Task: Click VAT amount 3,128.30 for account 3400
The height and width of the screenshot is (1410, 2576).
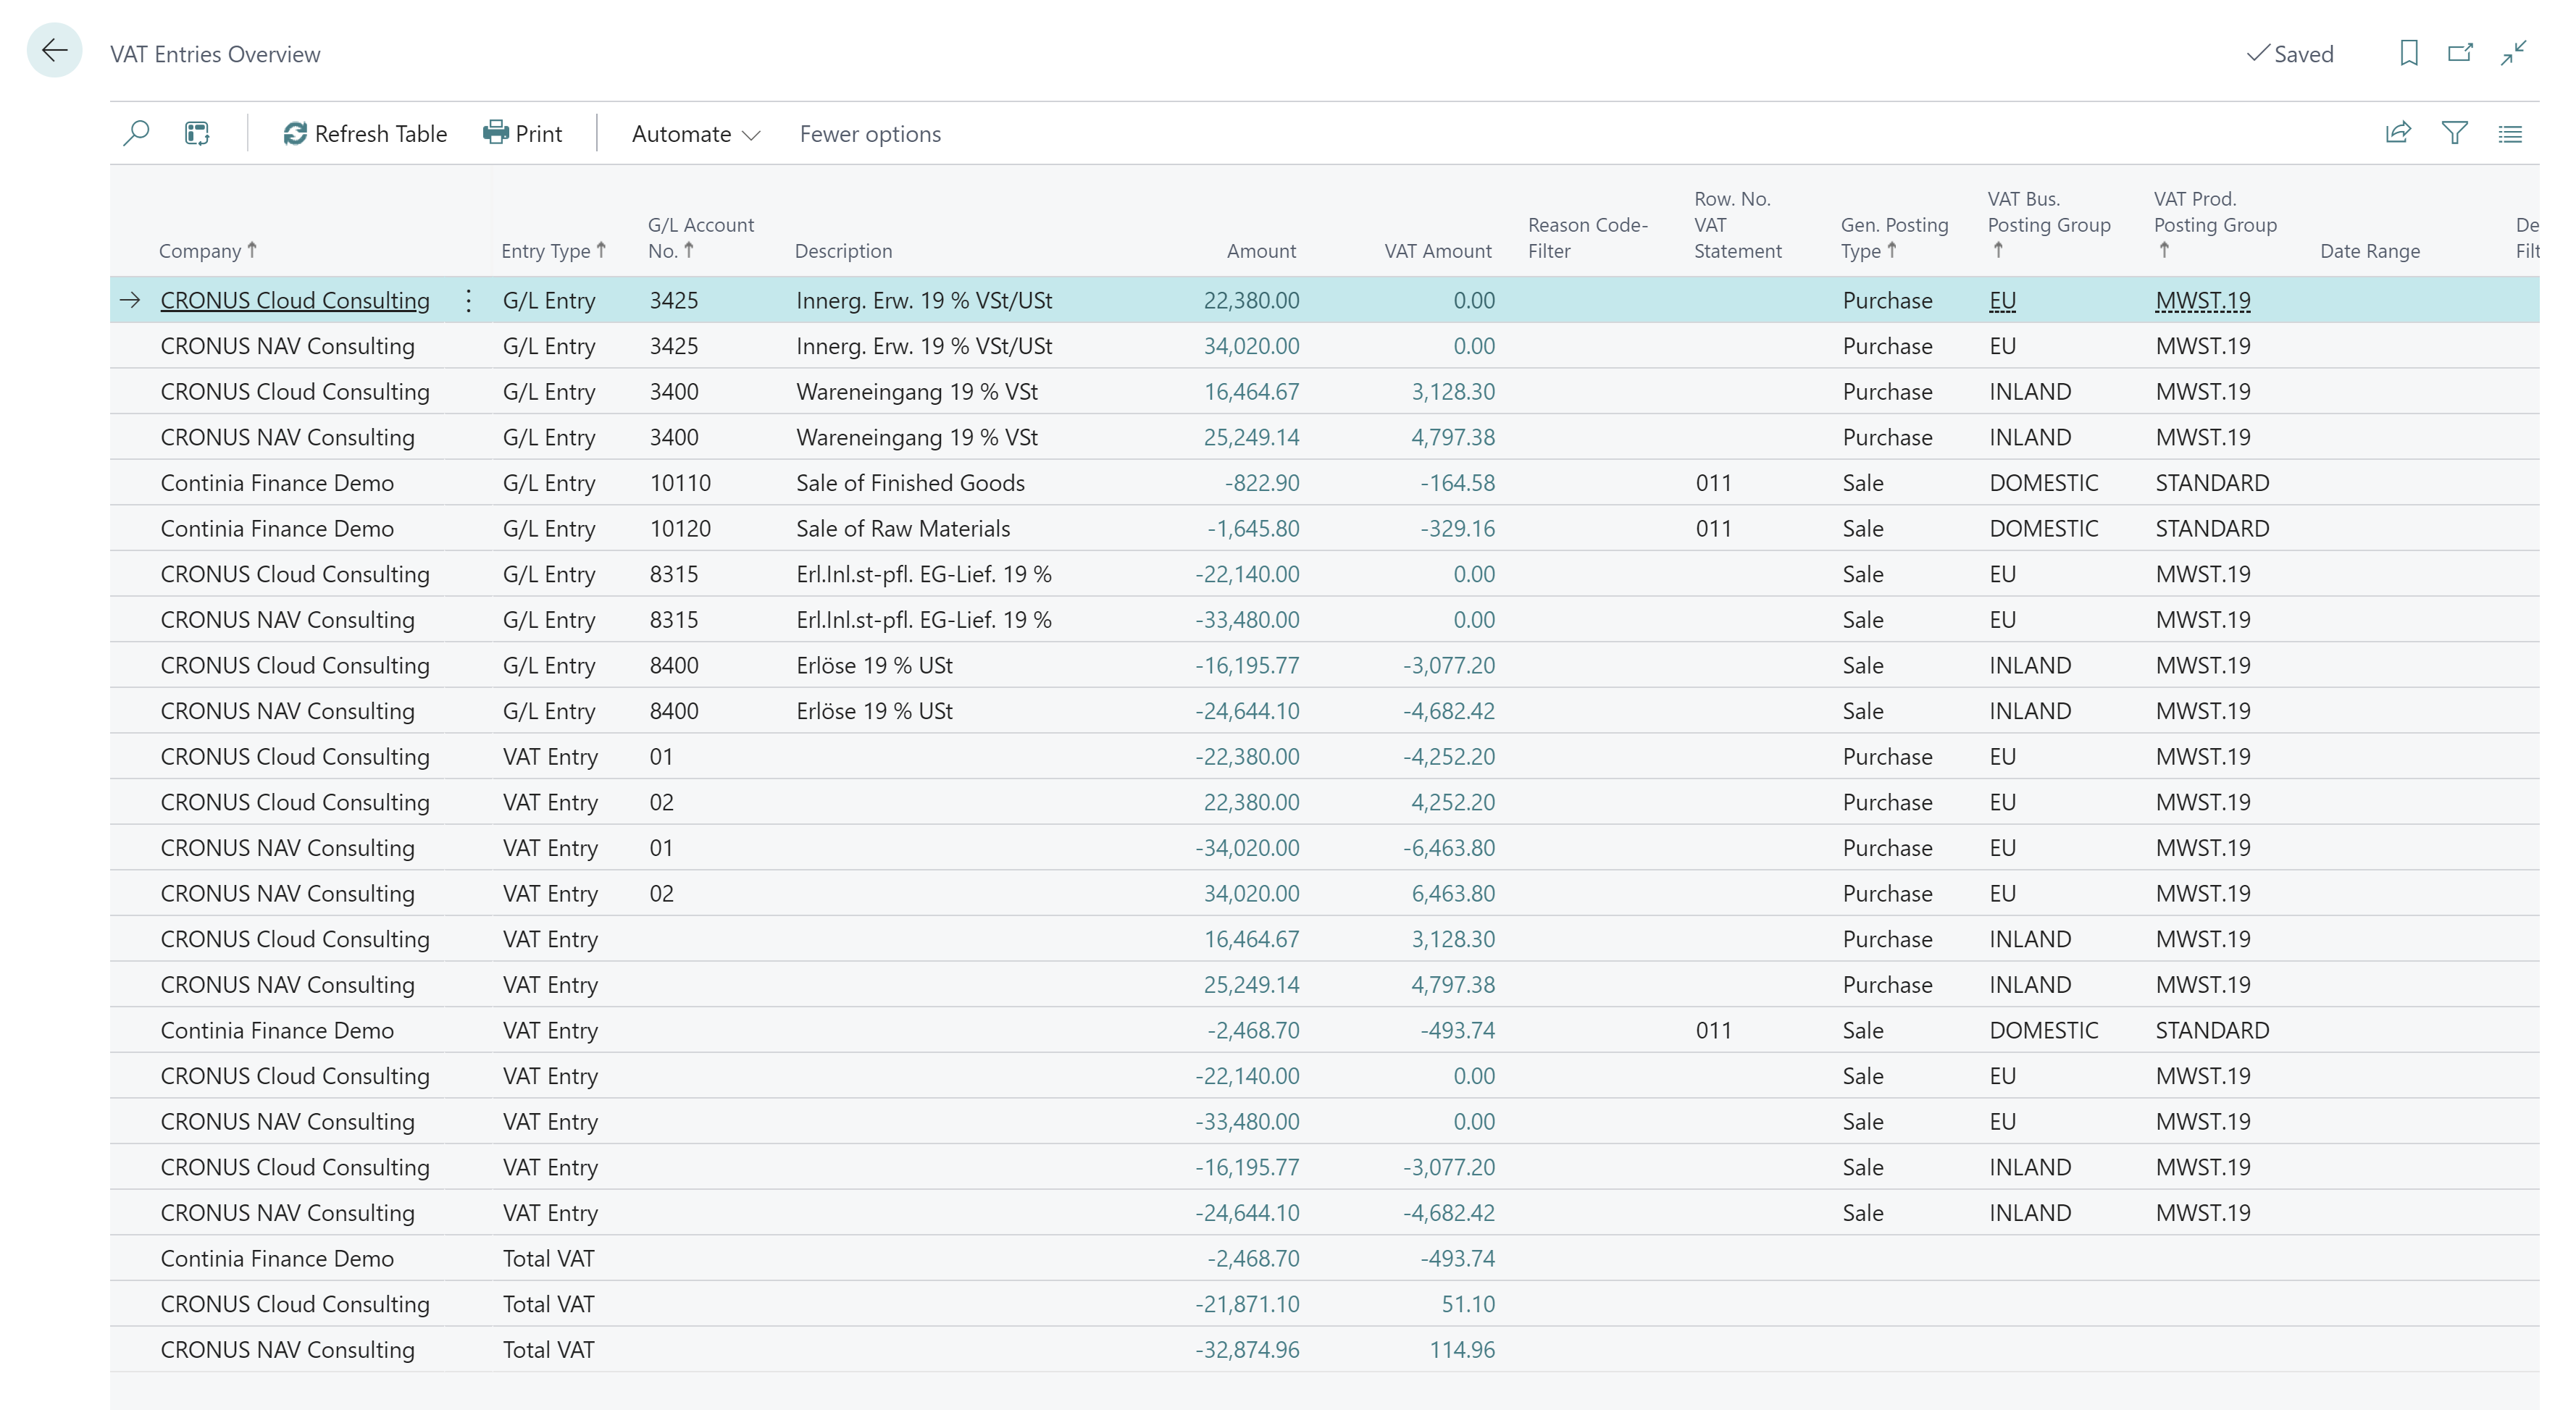Action: point(1453,391)
